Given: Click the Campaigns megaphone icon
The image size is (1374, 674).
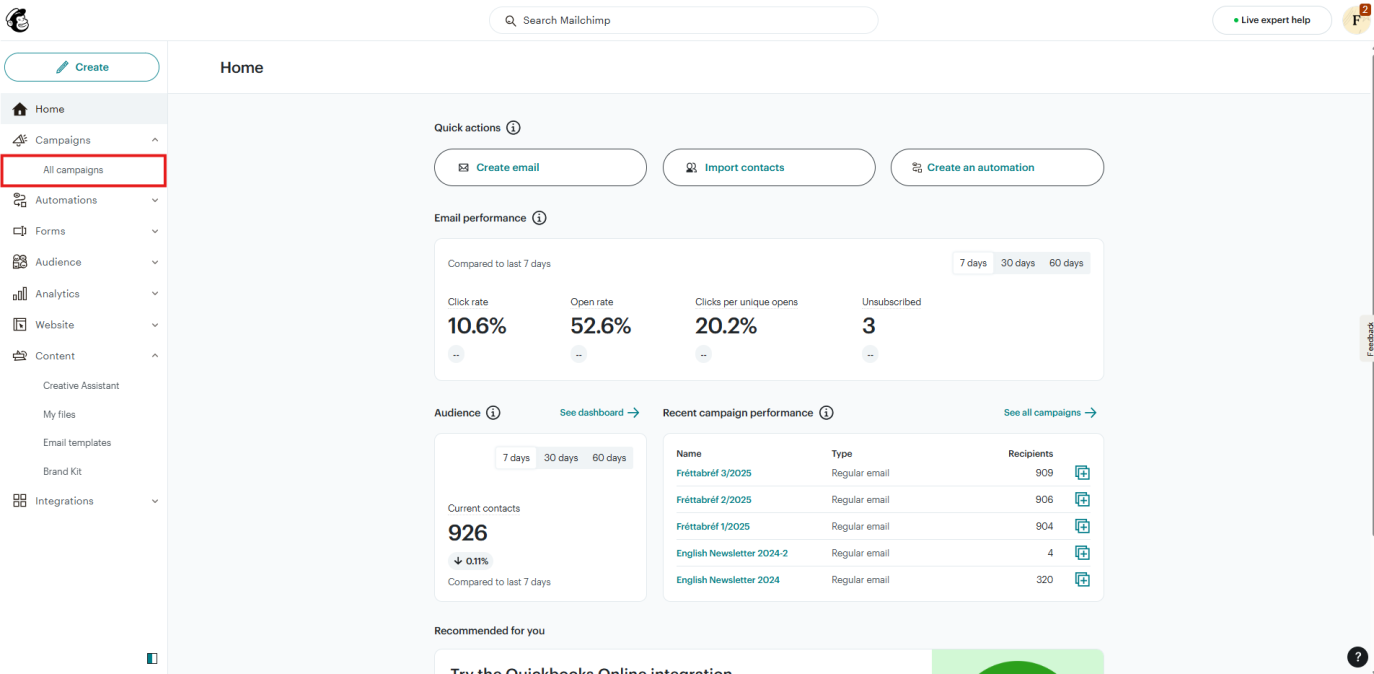Looking at the screenshot, I should [20, 140].
